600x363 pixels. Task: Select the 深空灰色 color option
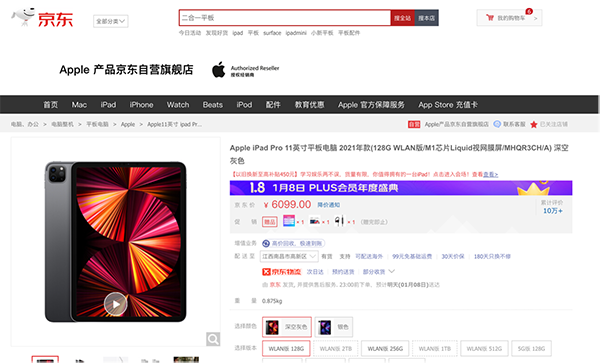pyautogui.click(x=287, y=327)
